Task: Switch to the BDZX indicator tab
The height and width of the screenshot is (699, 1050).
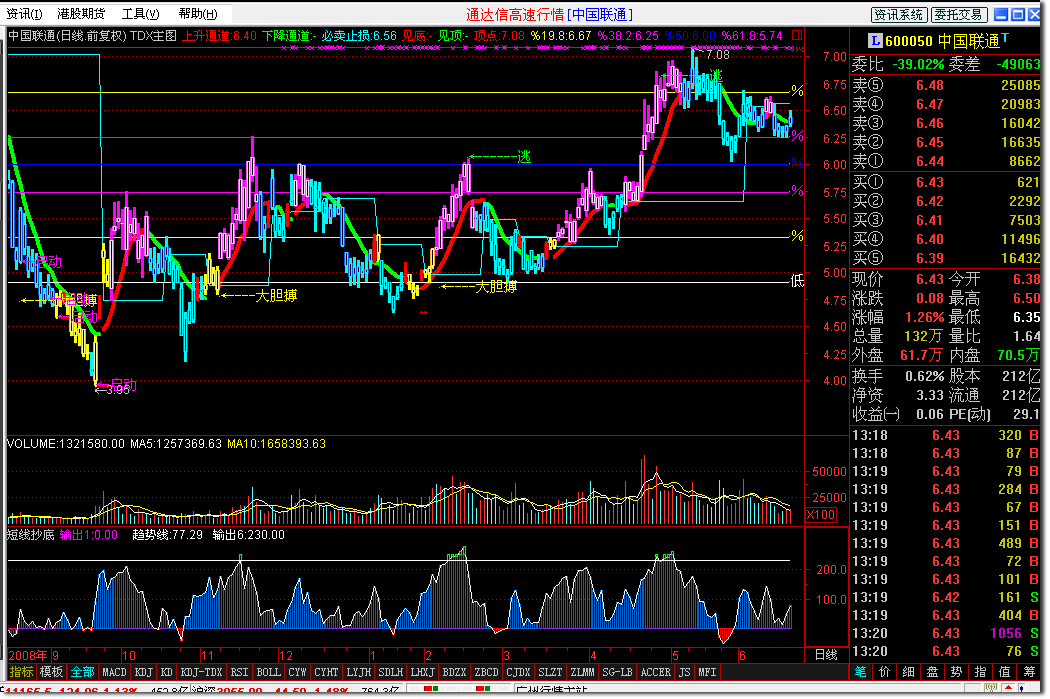Action: pos(454,672)
